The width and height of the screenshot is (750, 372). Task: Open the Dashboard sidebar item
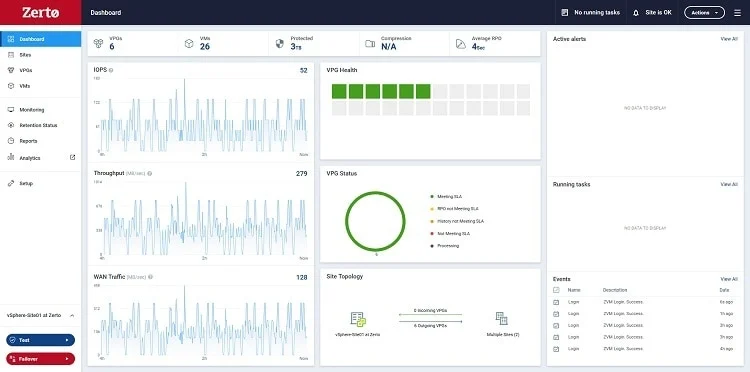point(41,39)
